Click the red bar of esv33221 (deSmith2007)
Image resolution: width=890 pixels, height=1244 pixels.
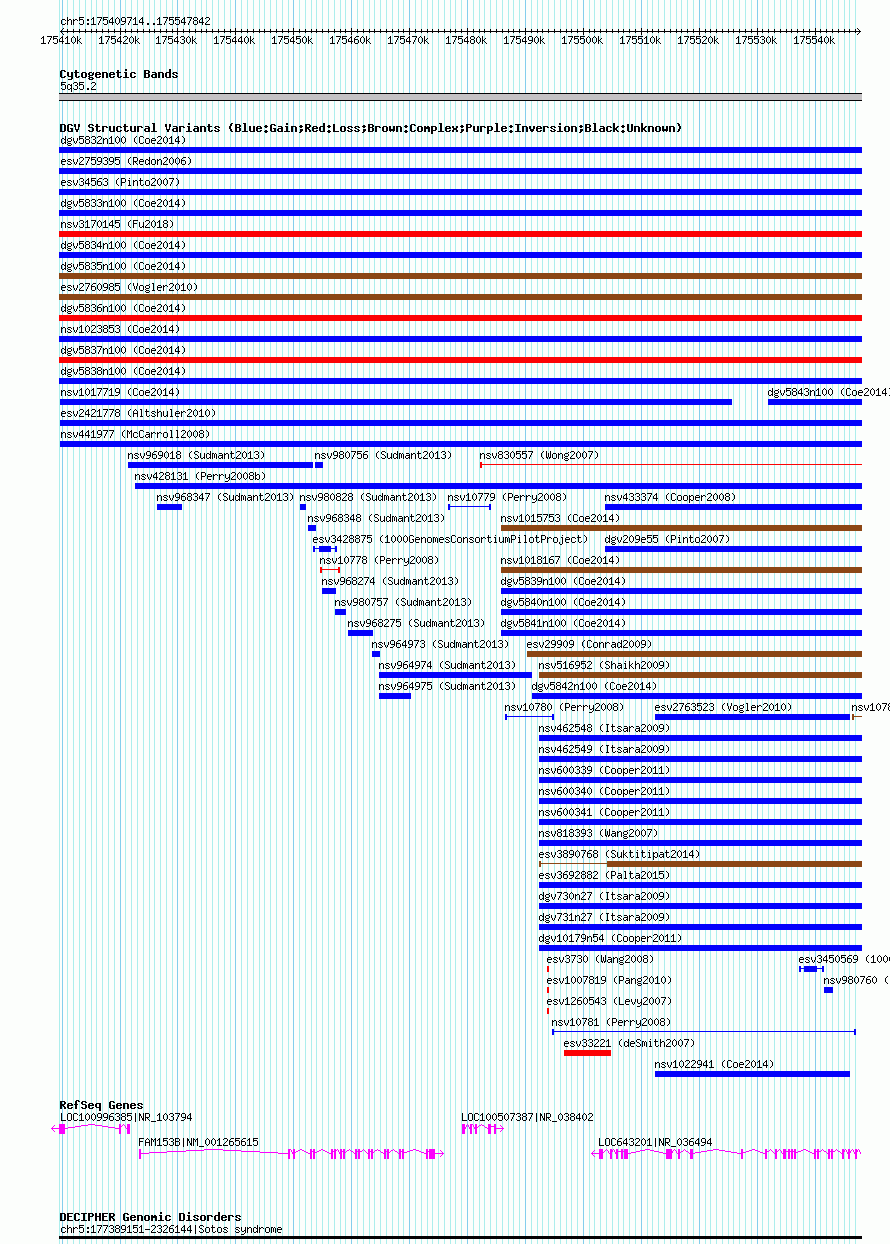(x=587, y=1052)
